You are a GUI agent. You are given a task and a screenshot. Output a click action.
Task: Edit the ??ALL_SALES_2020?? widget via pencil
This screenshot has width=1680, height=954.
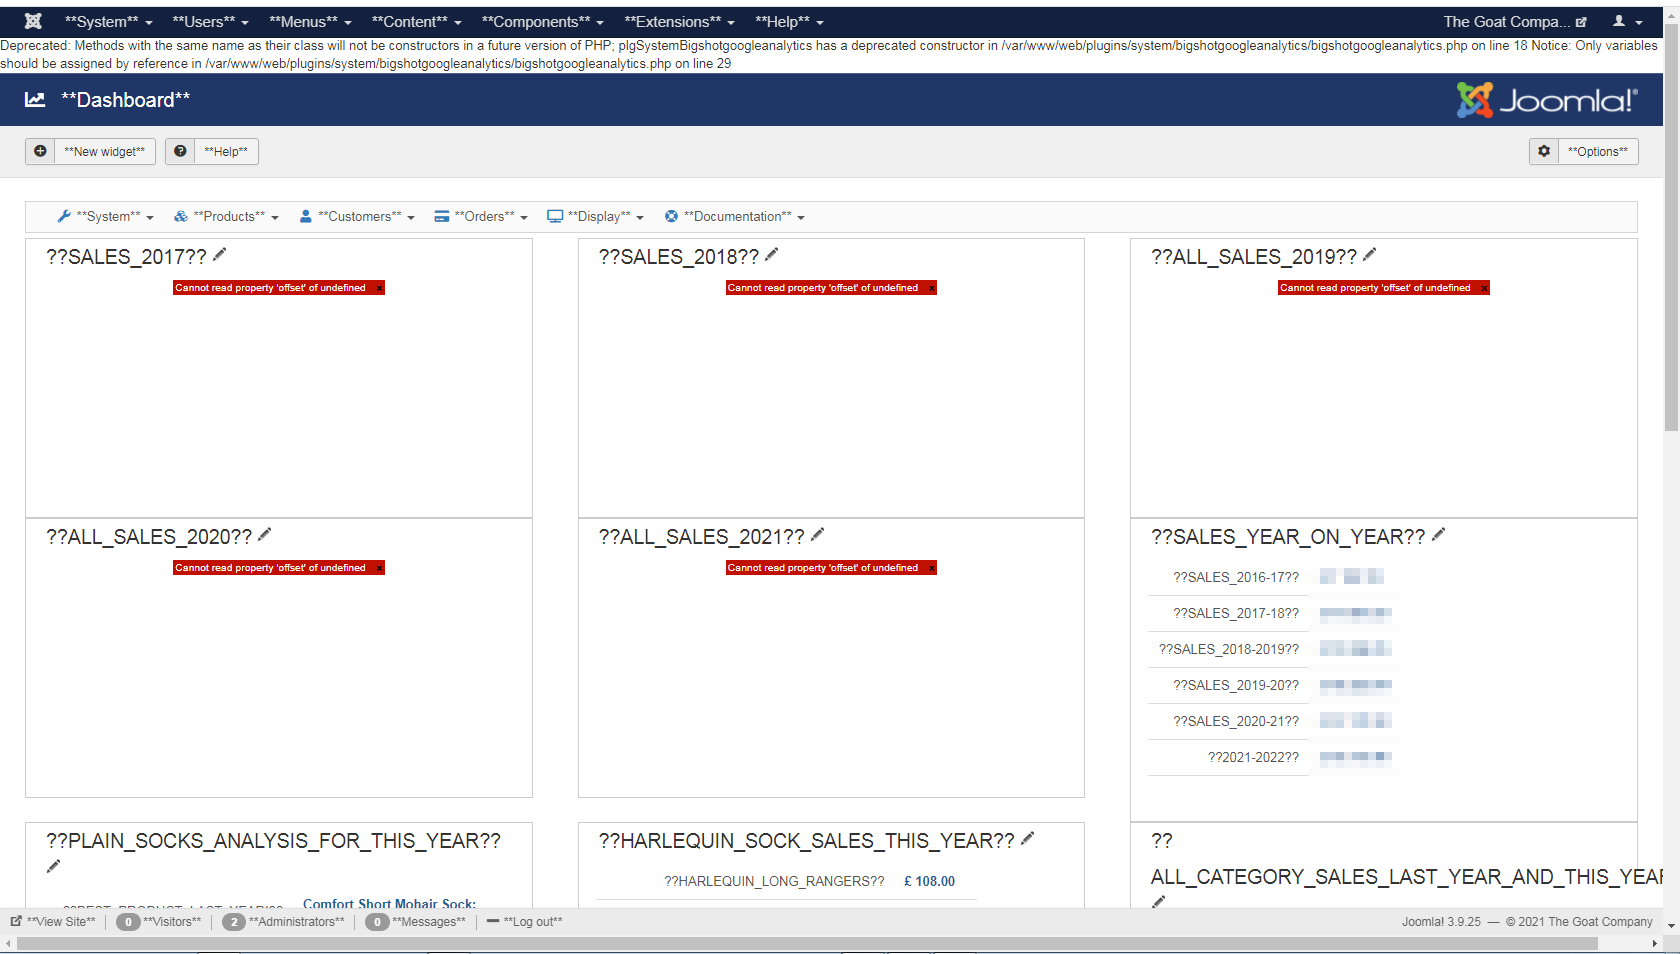265,535
